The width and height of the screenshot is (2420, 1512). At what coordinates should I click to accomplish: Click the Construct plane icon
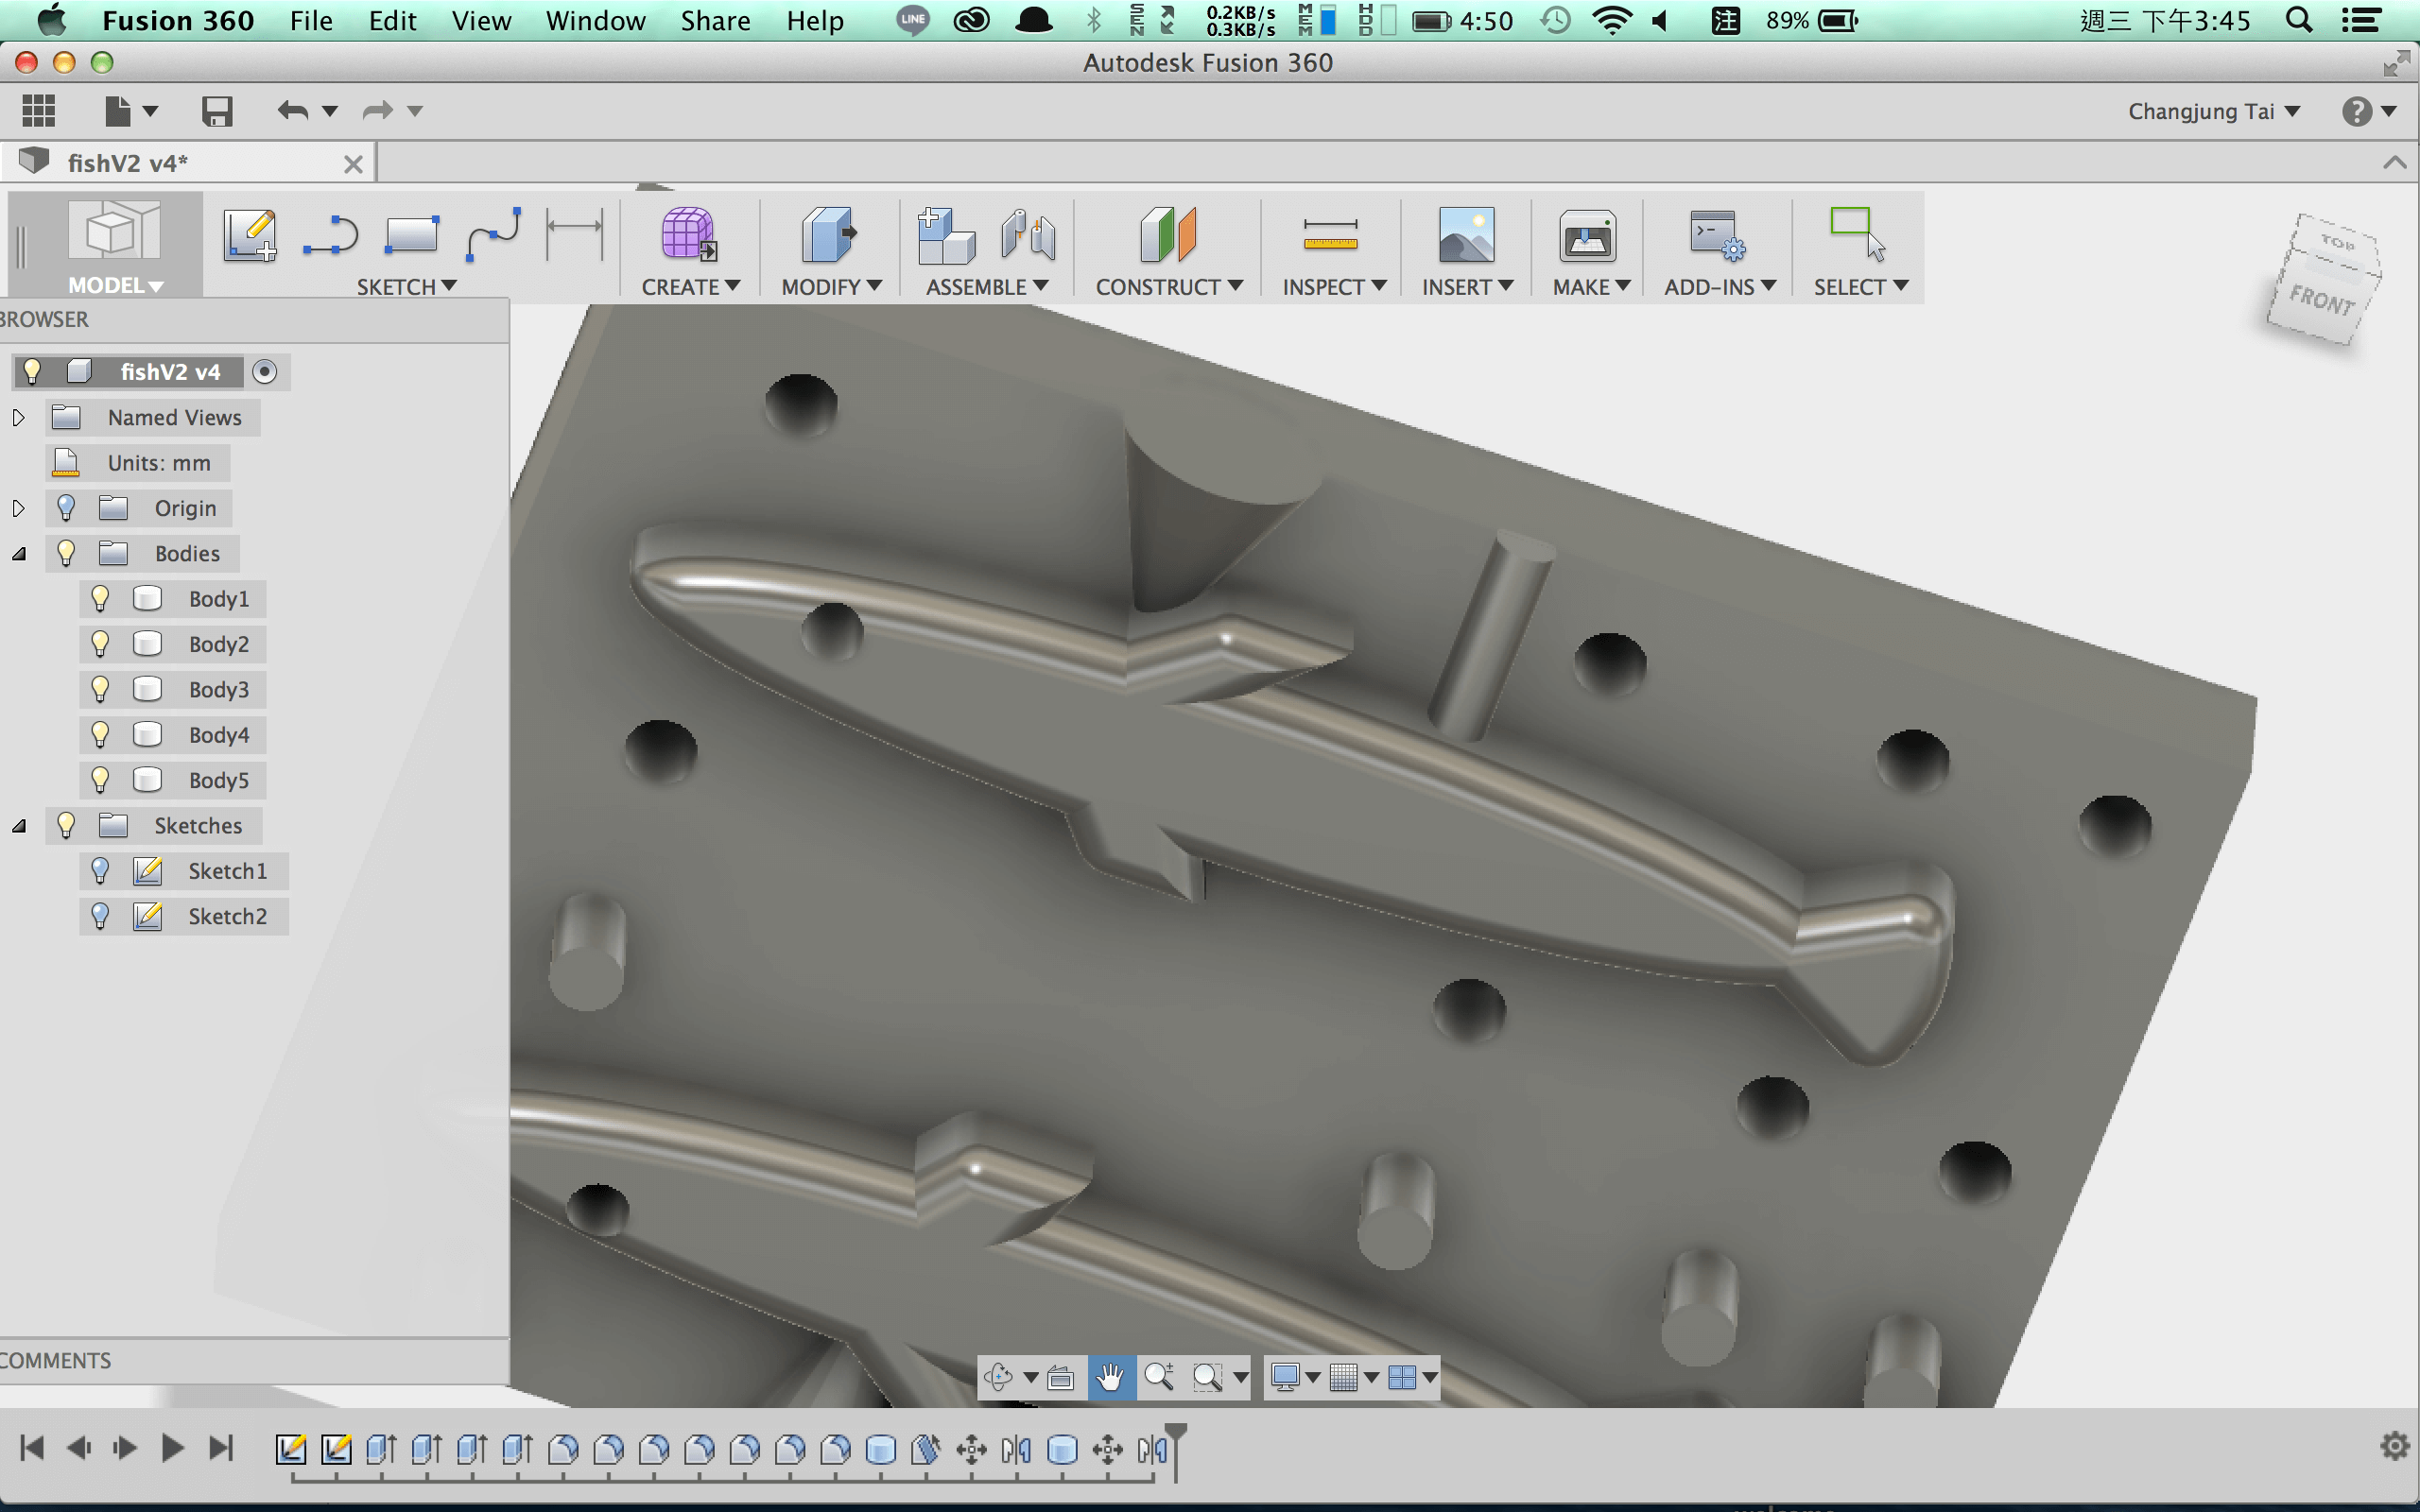click(1167, 235)
